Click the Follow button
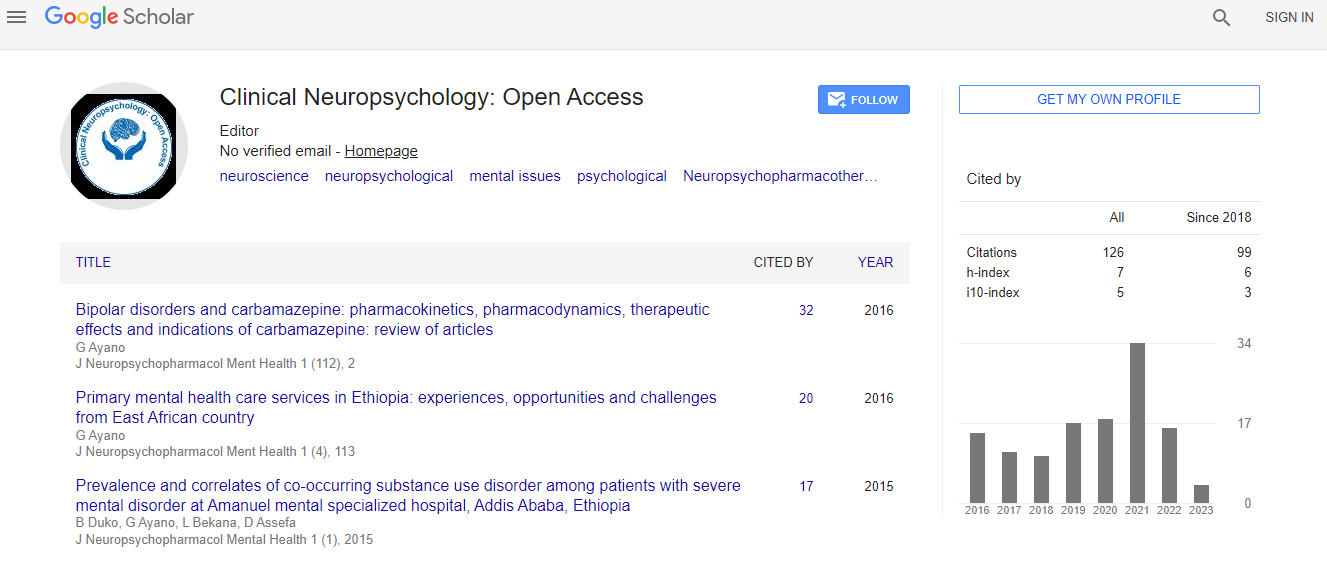Image resolution: width=1327 pixels, height=565 pixels. 863,100
